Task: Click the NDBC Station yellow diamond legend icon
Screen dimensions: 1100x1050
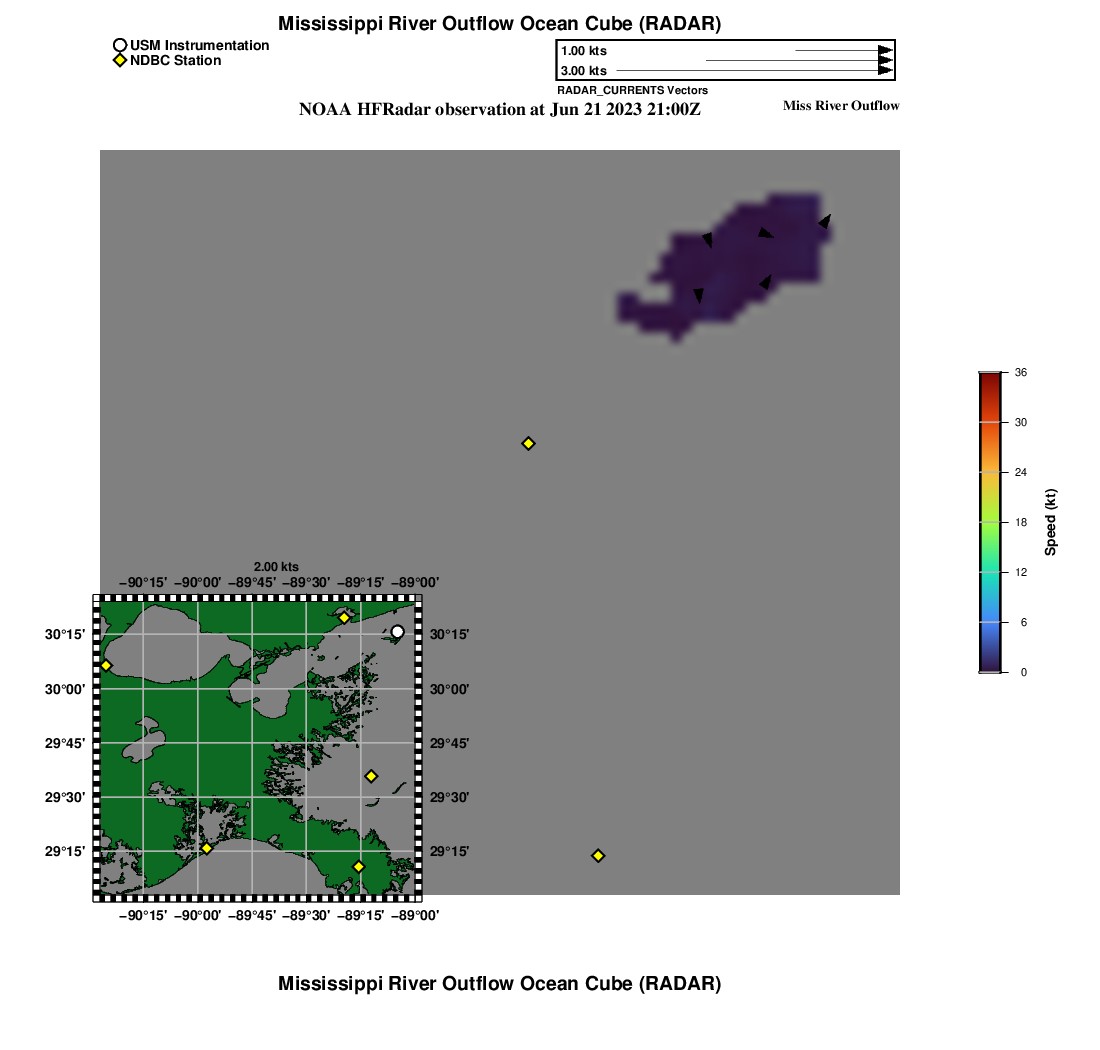Action: click(120, 60)
